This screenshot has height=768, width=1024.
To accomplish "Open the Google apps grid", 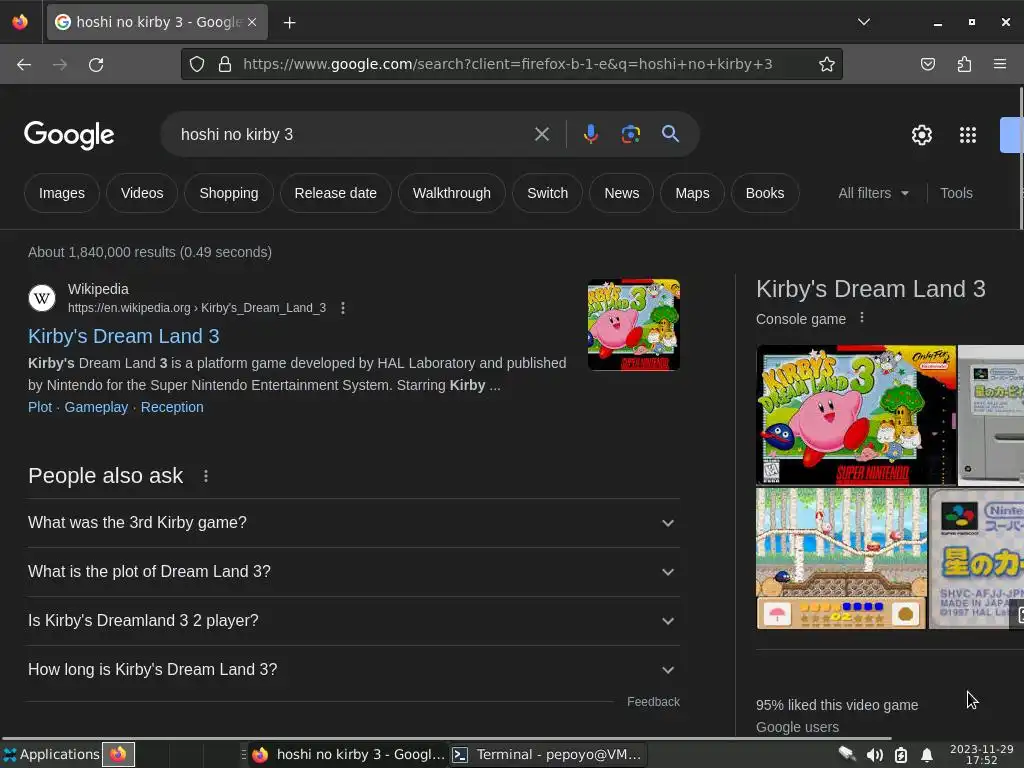I will (968, 135).
